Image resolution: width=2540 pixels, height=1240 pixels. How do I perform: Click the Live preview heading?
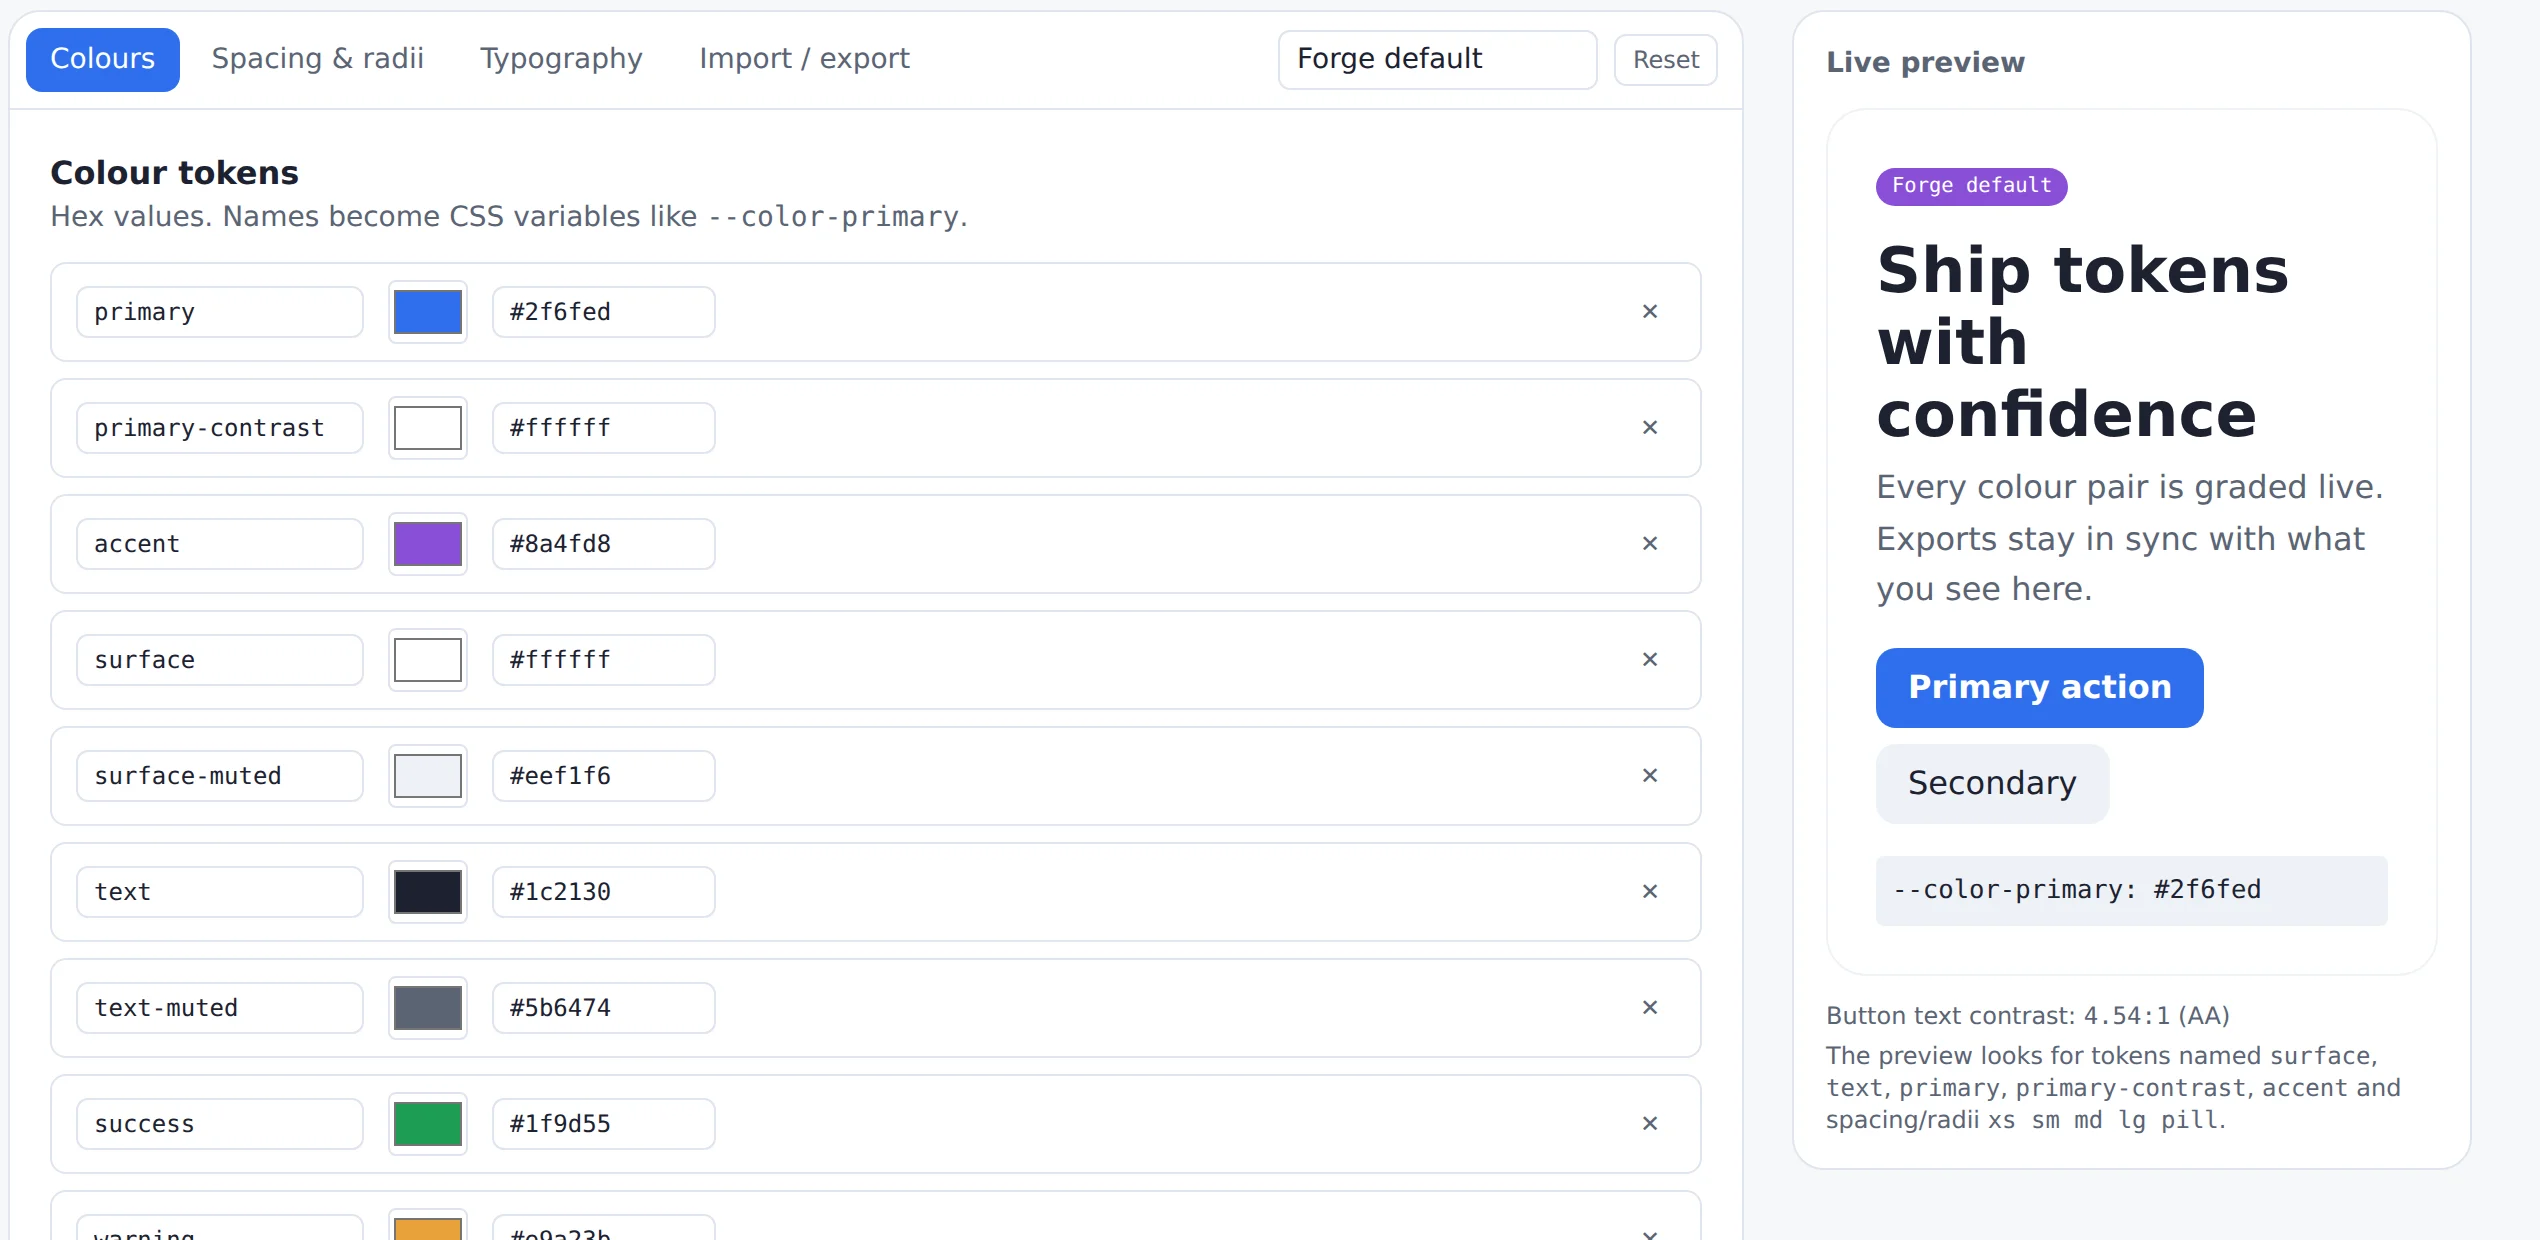coord(1925,62)
